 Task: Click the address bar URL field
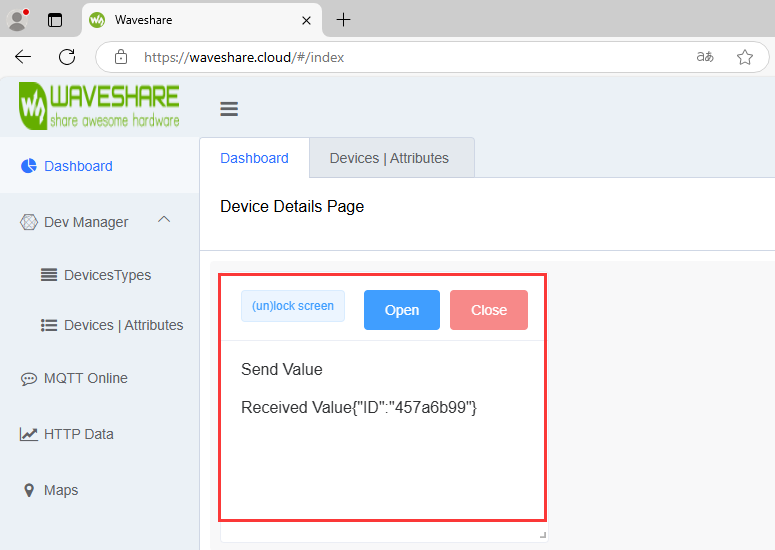400,57
